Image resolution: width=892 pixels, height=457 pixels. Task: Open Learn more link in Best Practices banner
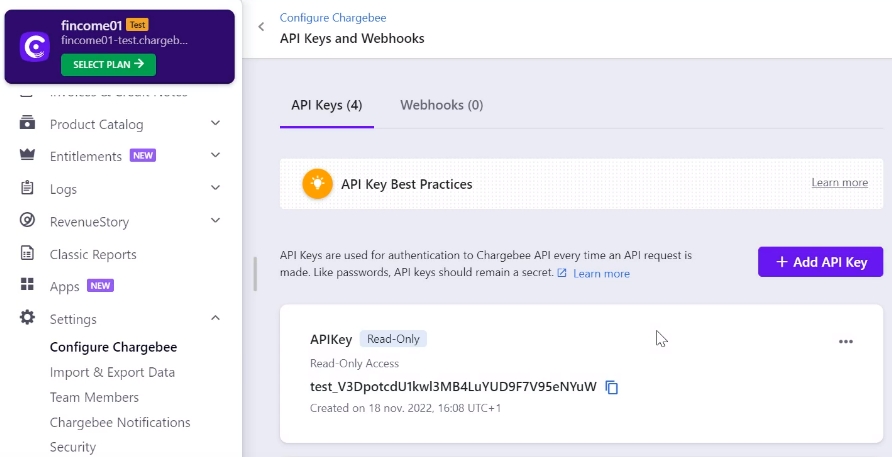pyautogui.click(x=840, y=183)
